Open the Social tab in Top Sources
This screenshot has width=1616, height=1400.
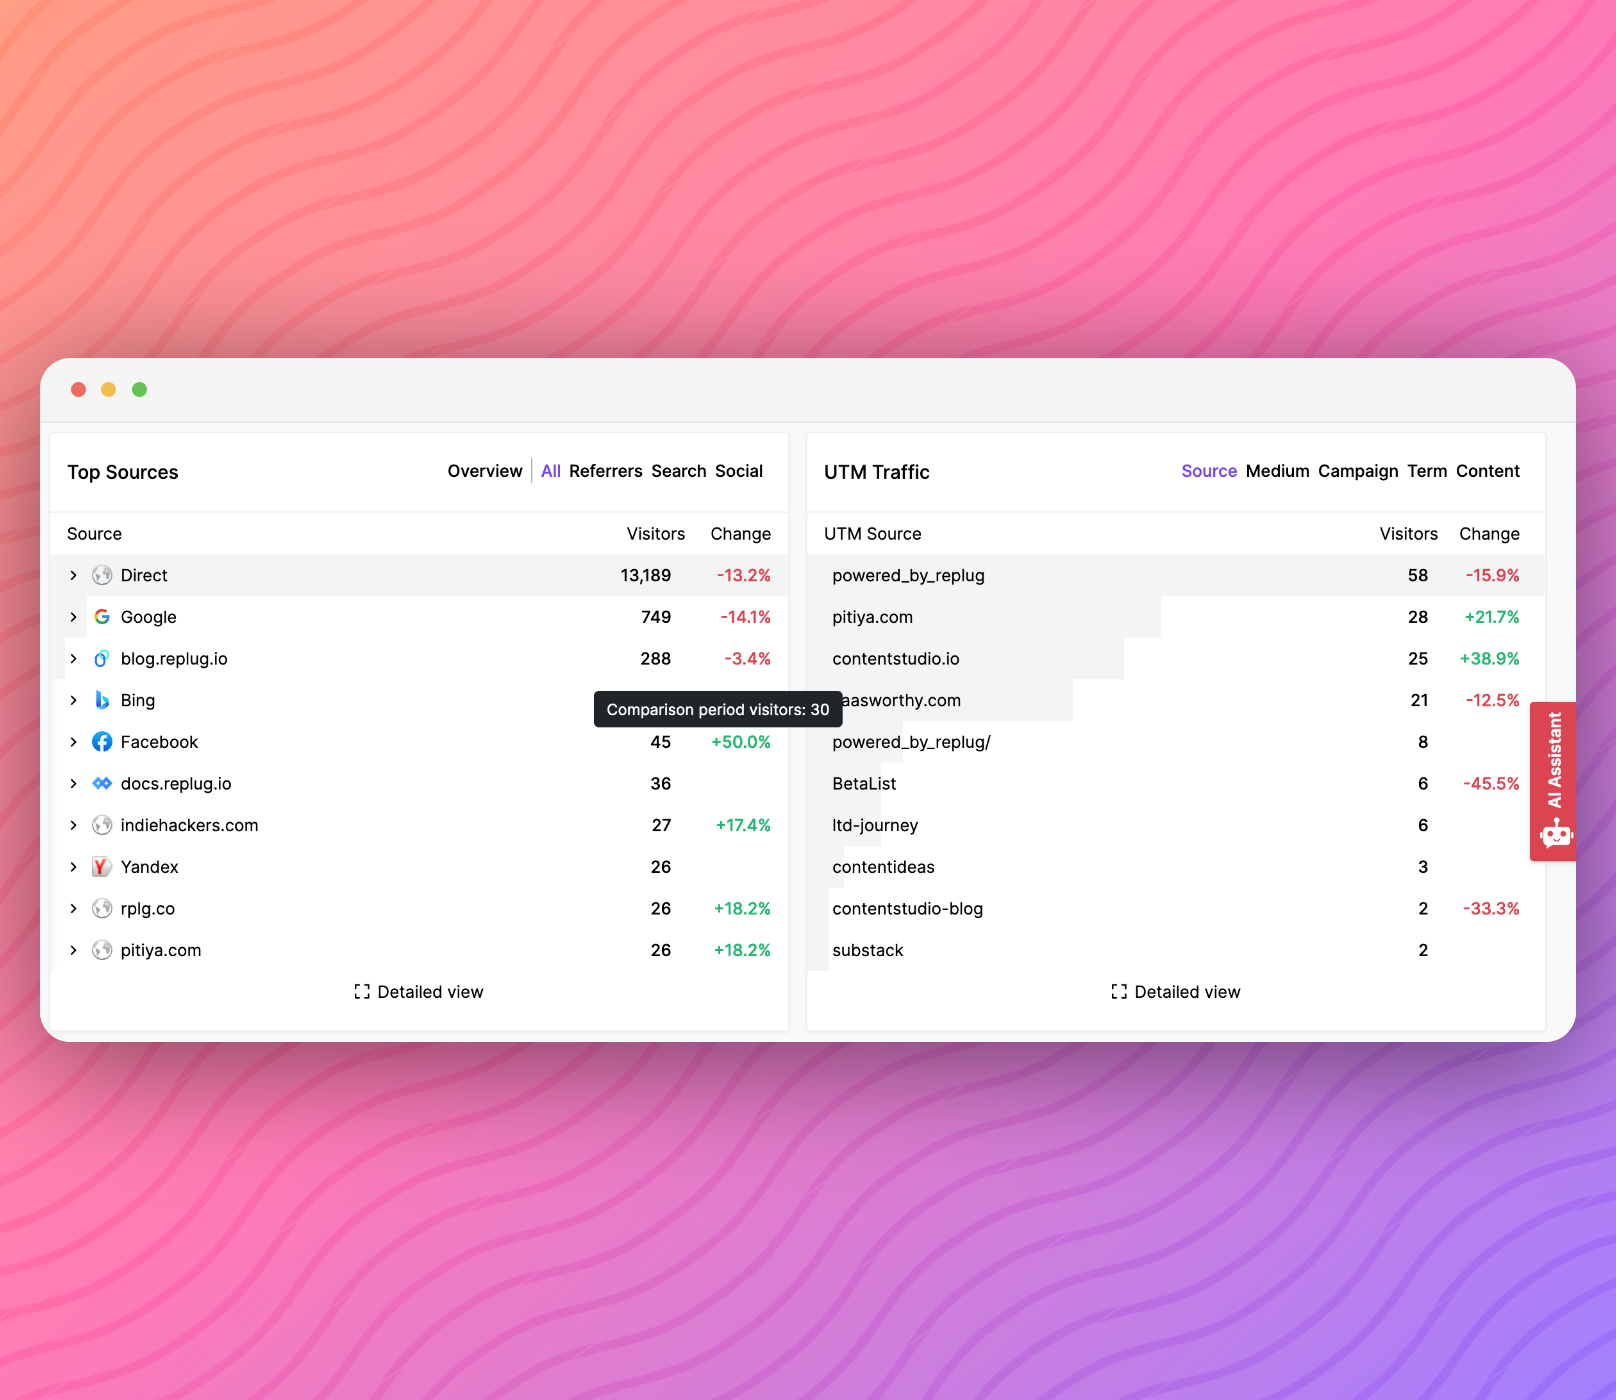[739, 471]
